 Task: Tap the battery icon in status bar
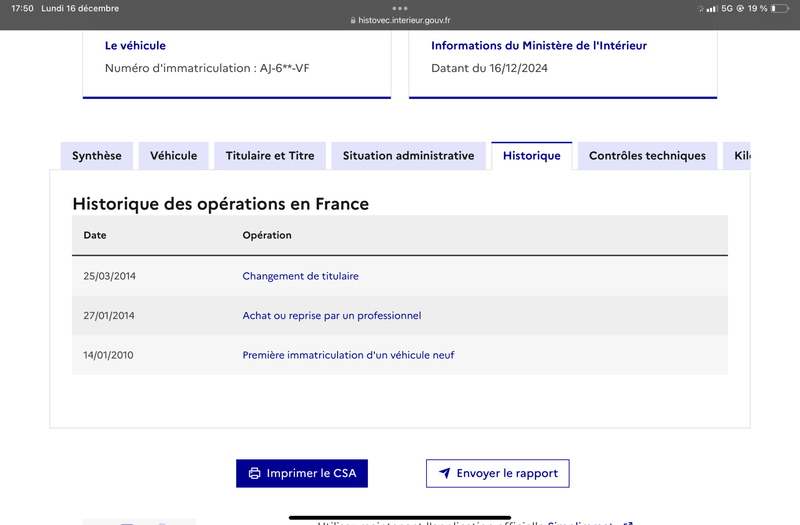pyautogui.click(x=780, y=8)
